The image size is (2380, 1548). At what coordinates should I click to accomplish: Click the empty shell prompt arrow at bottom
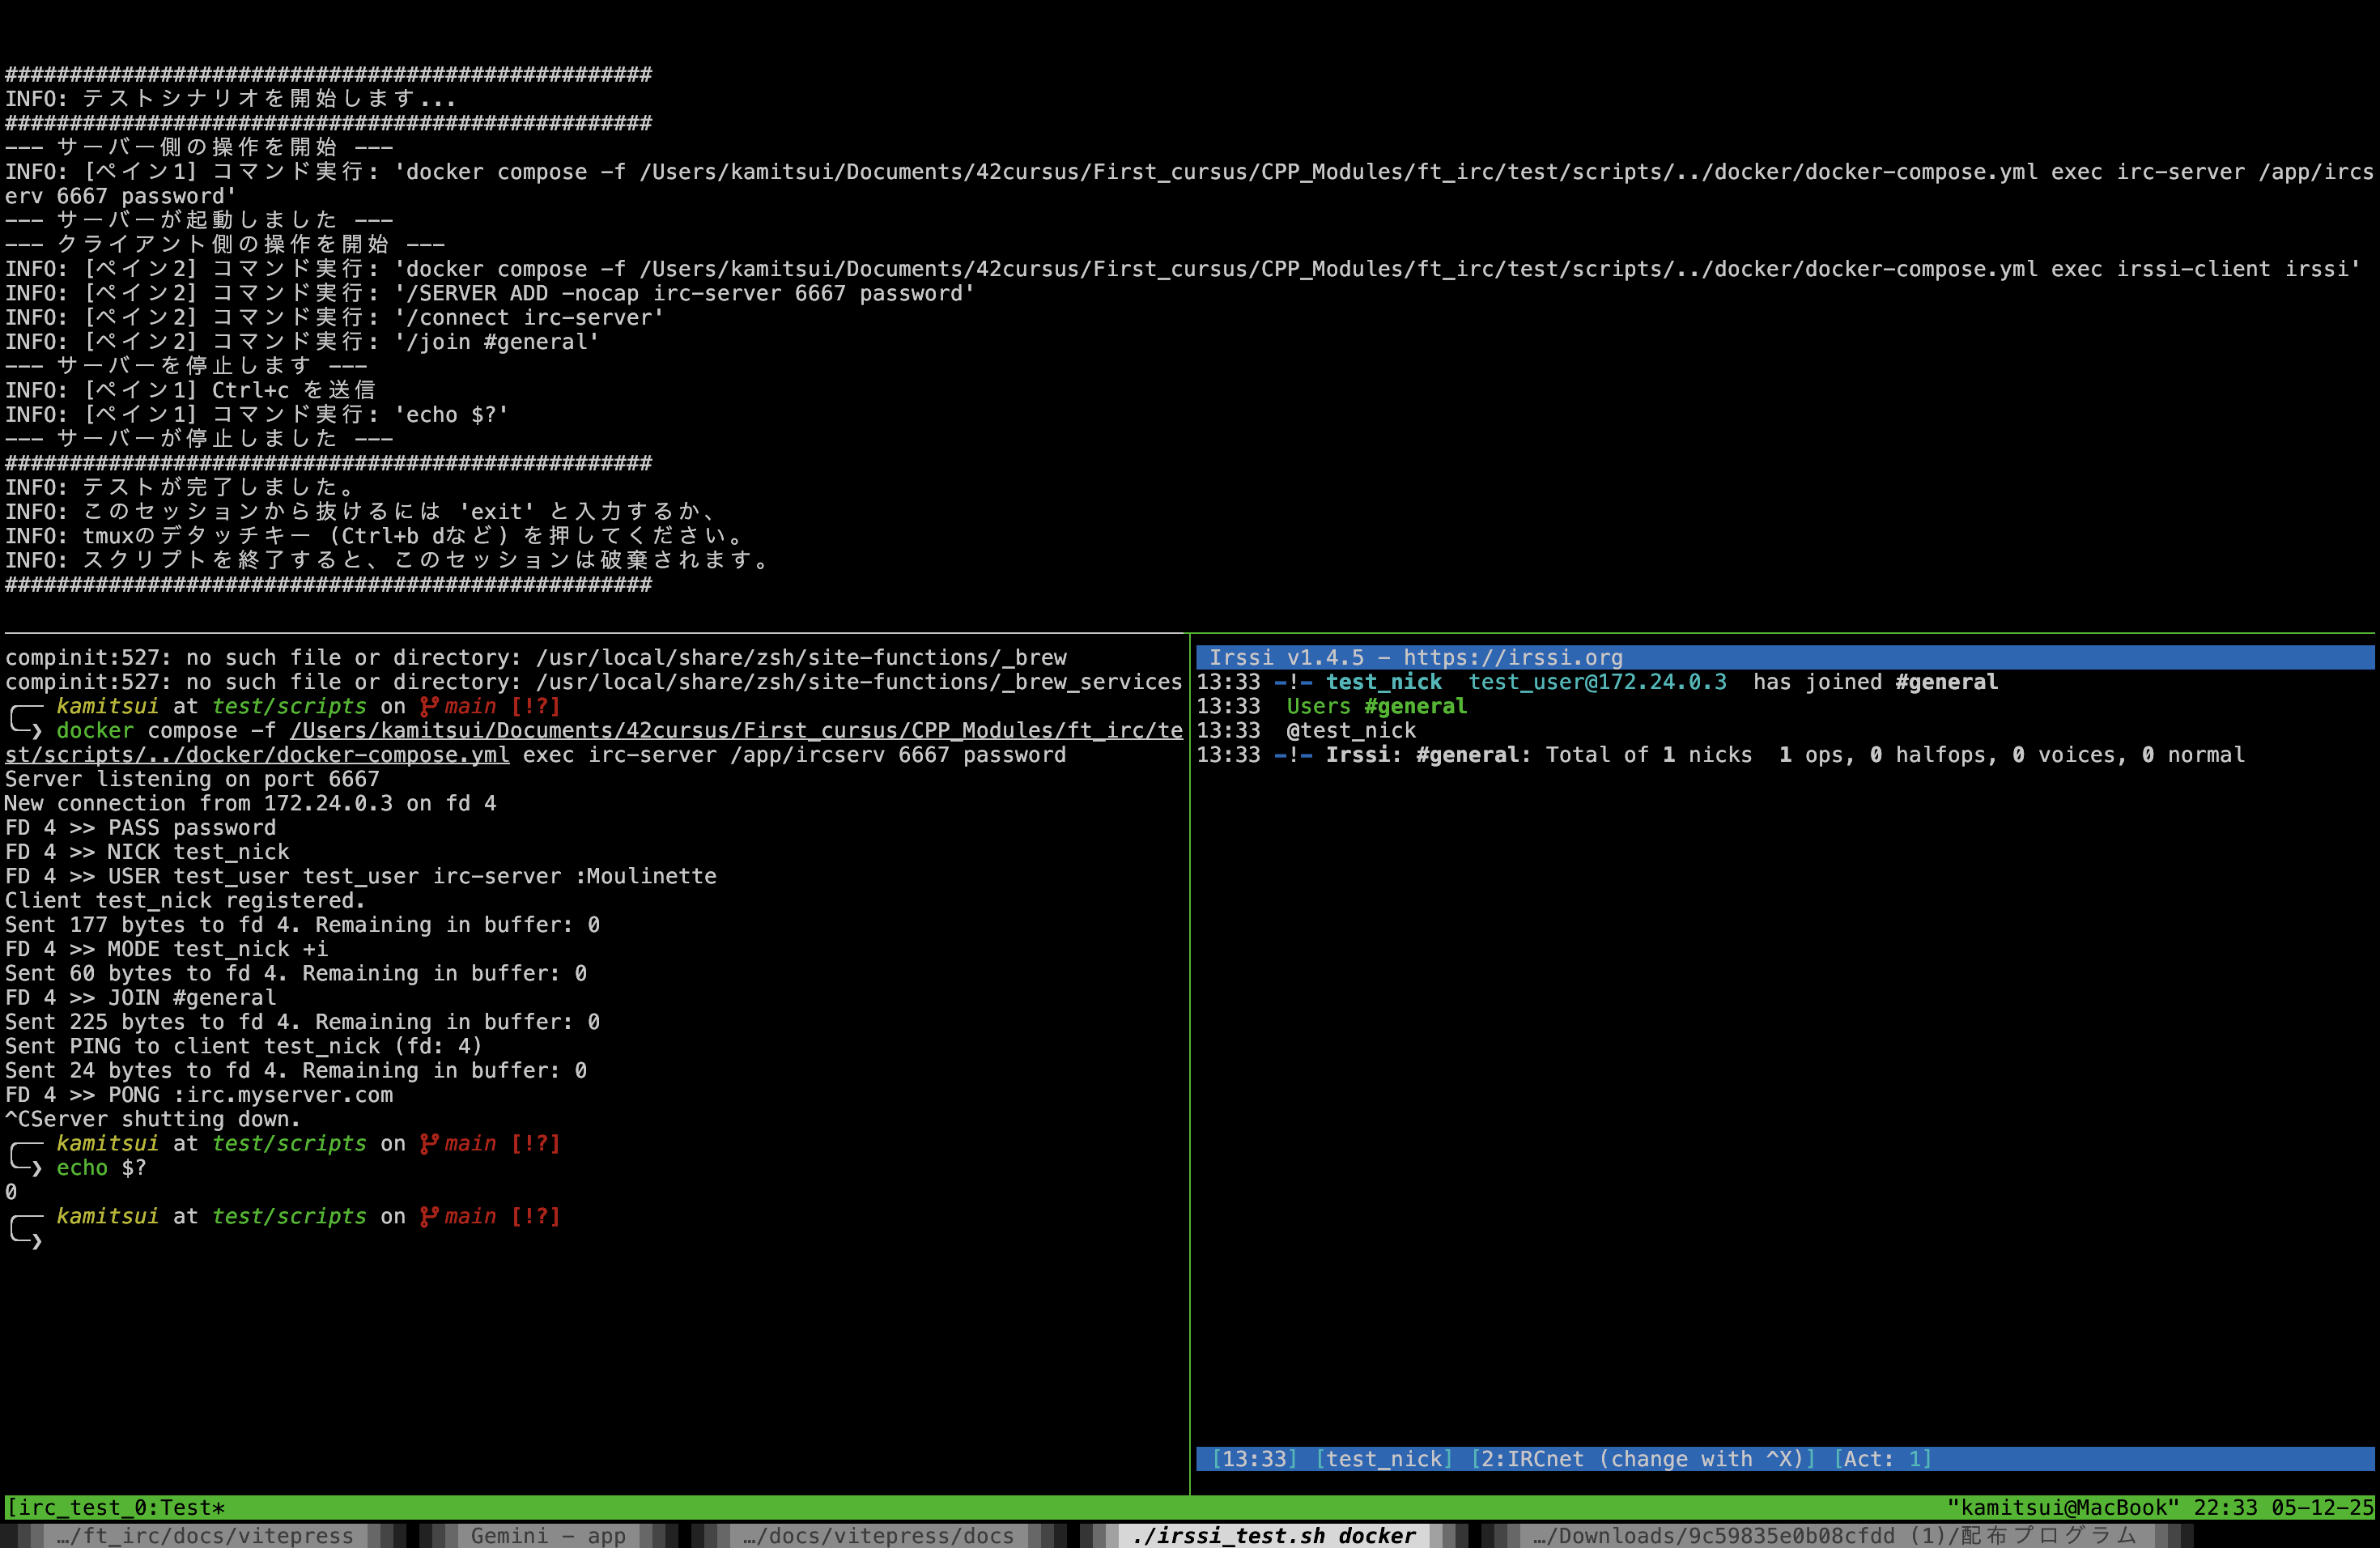(36, 1241)
